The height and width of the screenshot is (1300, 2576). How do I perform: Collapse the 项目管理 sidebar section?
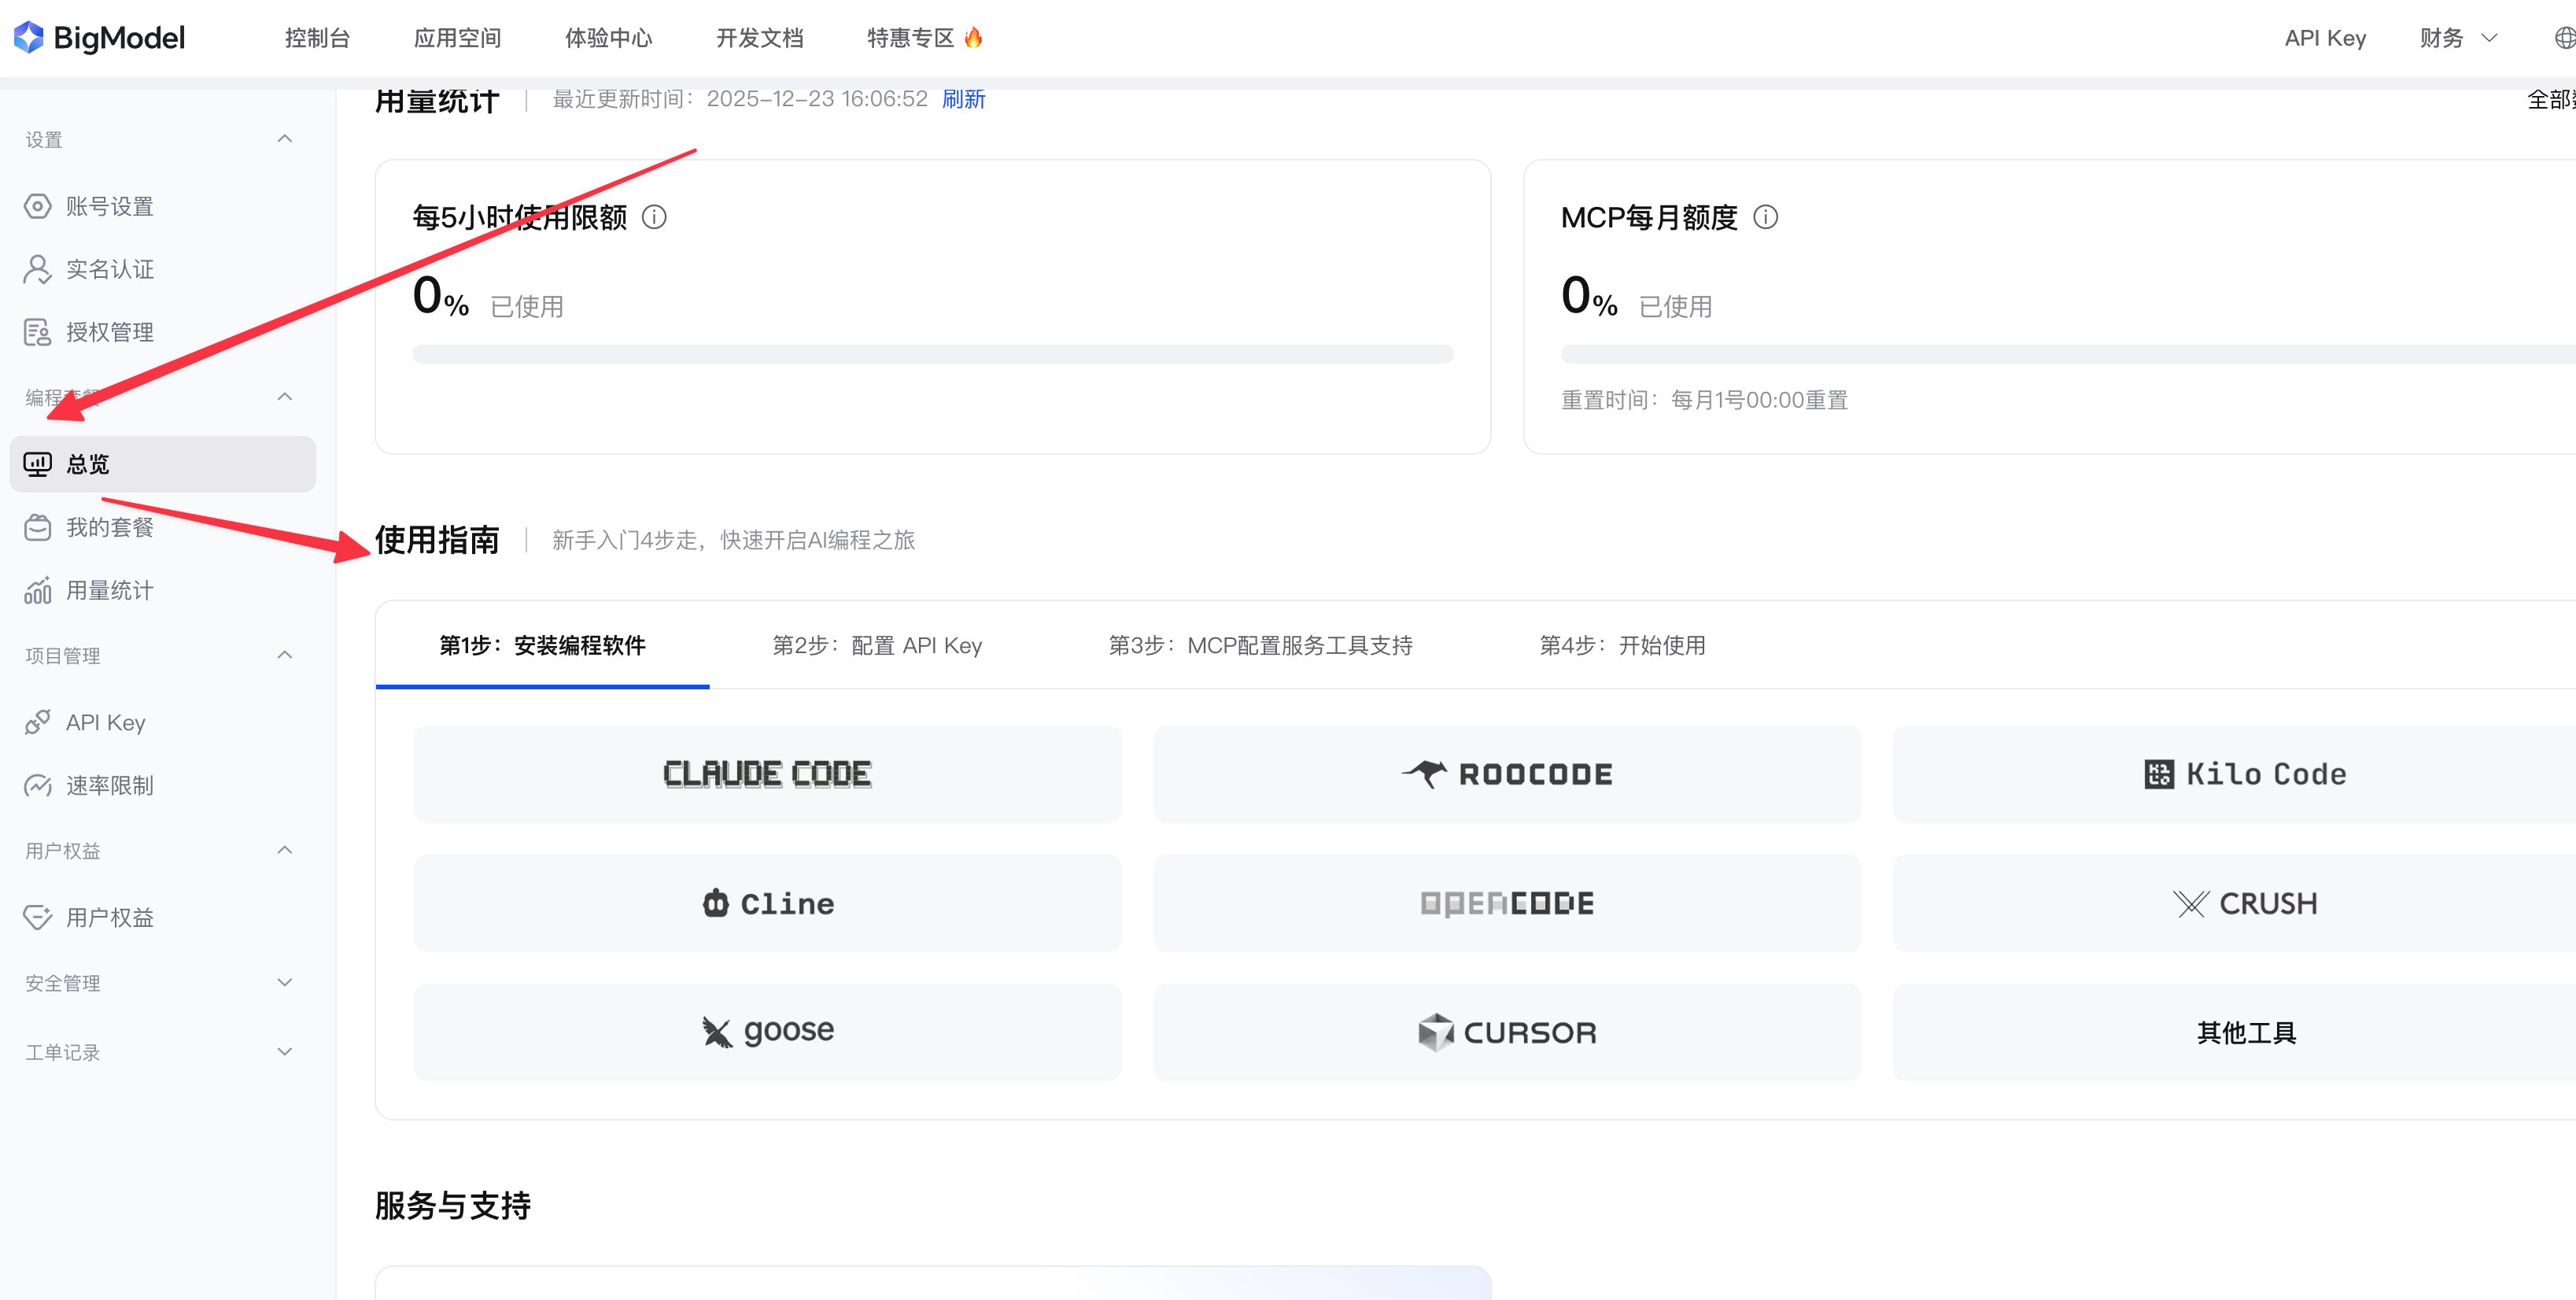(284, 655)
